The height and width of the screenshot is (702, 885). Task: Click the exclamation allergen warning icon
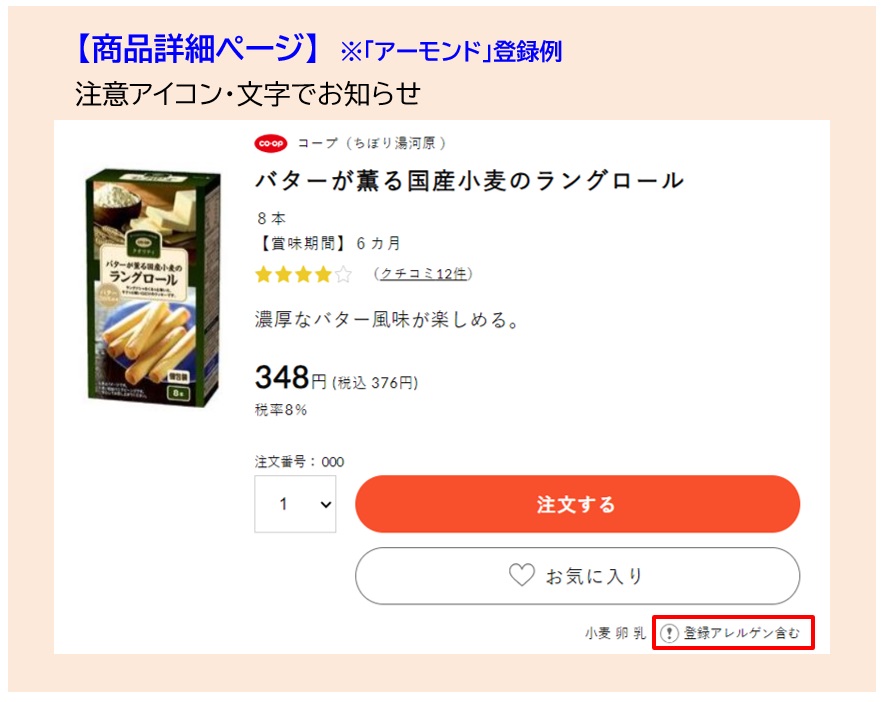pos(669,633)
